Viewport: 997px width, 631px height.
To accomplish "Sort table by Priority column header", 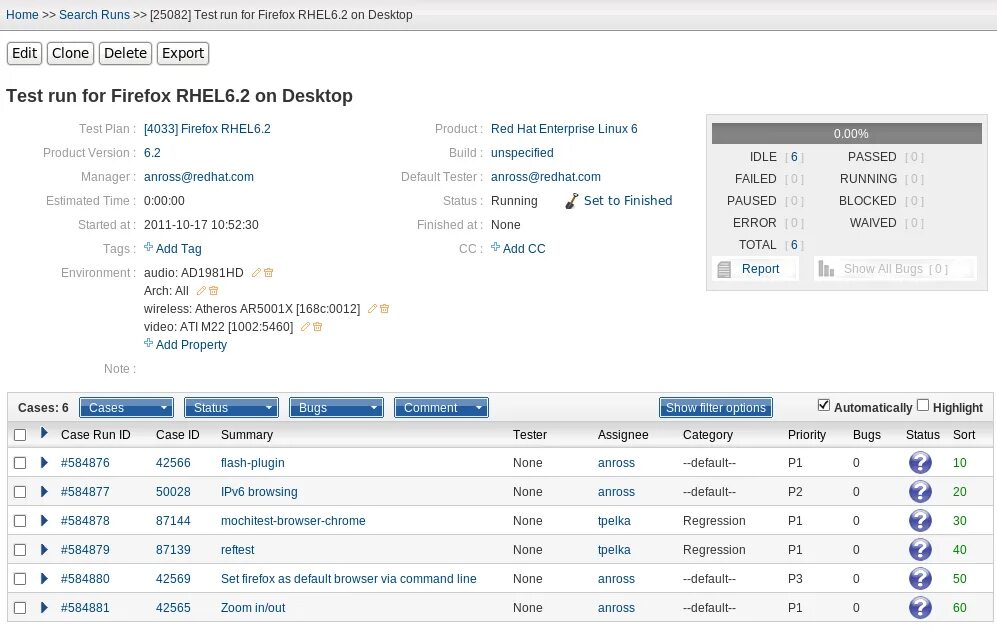I will [x=807, y=435].
